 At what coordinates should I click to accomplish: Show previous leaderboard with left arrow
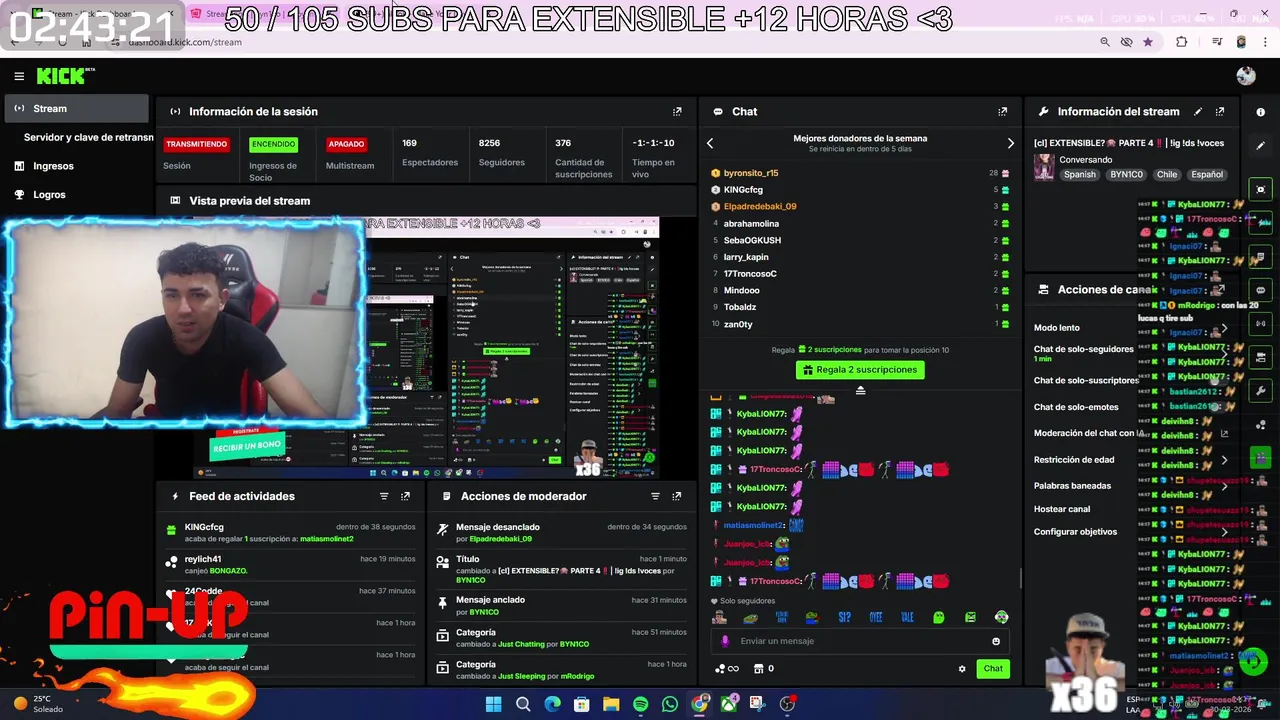click(710, 143)
